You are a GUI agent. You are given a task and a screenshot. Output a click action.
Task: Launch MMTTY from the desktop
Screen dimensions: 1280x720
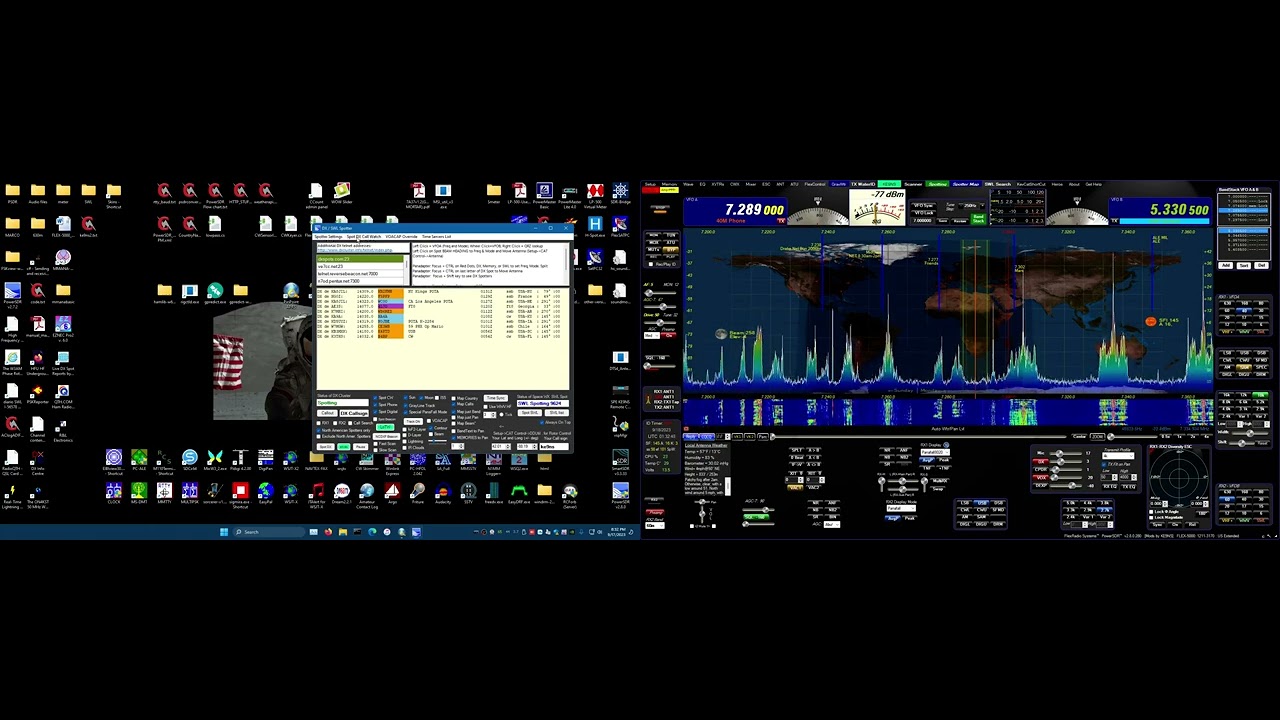(164, 493)
